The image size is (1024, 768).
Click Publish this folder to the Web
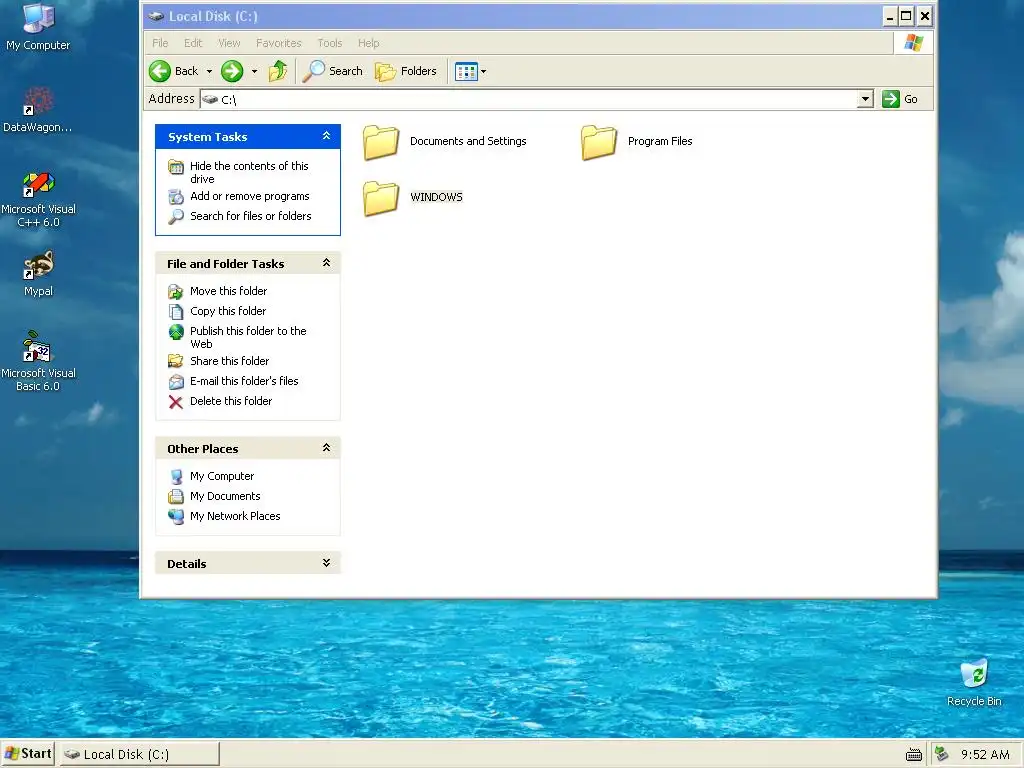coord(248,338)
